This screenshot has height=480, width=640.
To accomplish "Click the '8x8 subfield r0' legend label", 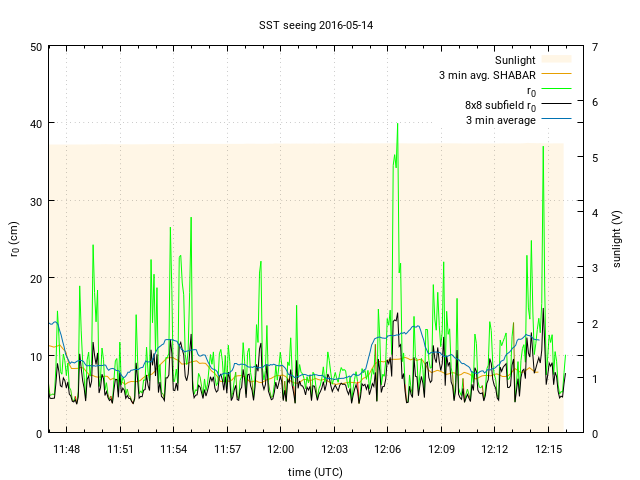I will pyautogui.click(x=500, y=105).
